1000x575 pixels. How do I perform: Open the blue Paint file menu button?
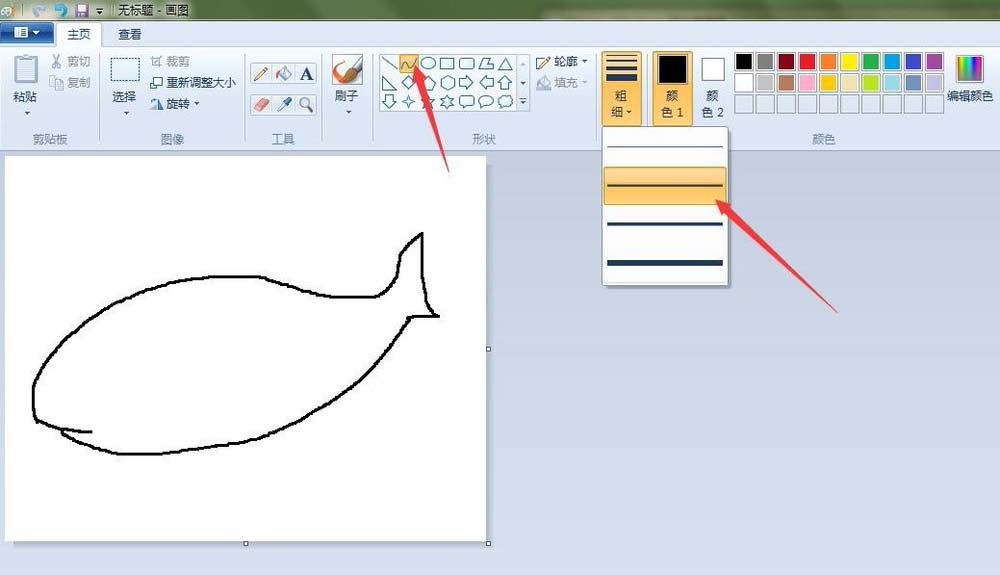coord(26,33)
